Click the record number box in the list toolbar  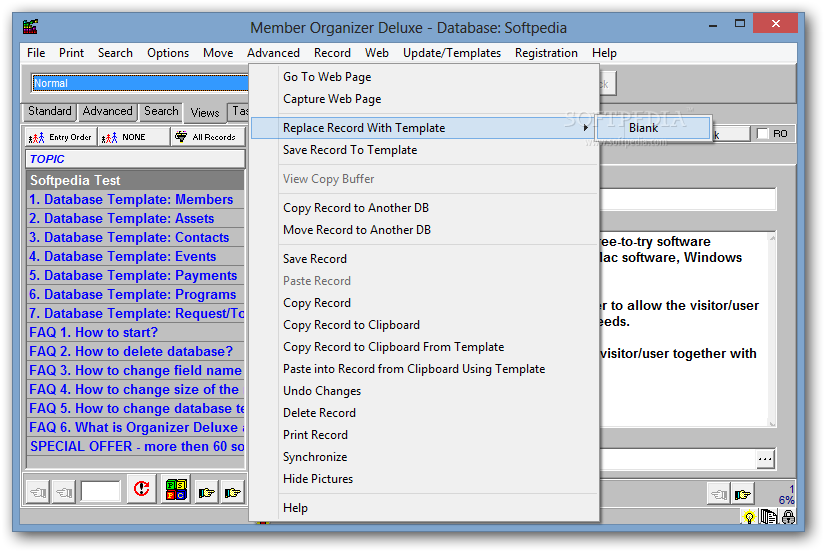point(100,491)
